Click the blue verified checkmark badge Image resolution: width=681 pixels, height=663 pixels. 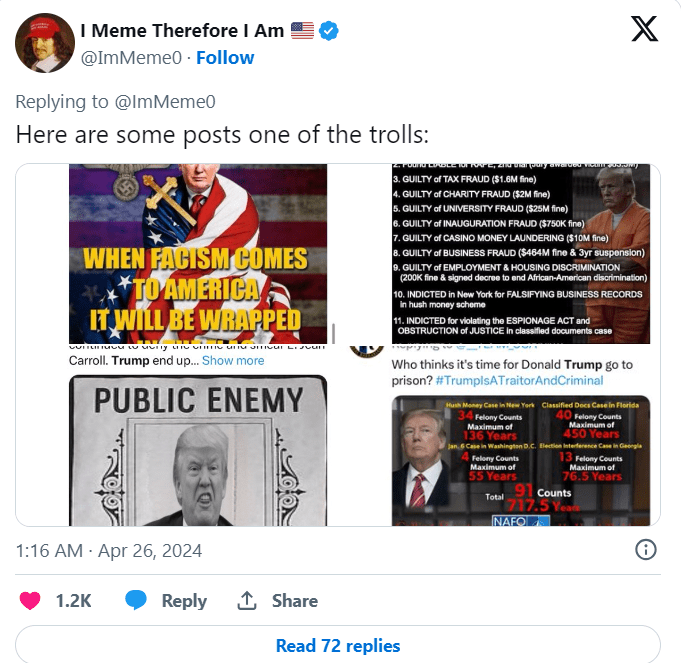[329, 31]
